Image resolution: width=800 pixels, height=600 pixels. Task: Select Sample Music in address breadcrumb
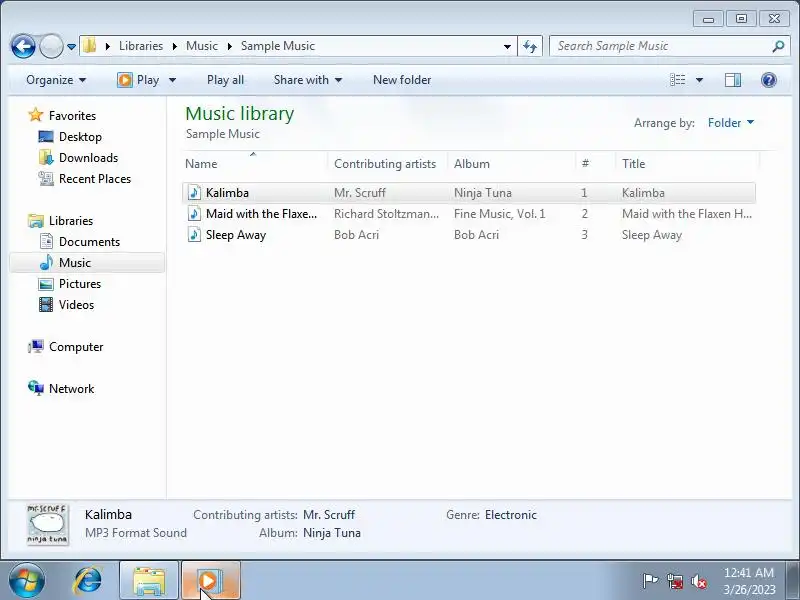(278, 46)
